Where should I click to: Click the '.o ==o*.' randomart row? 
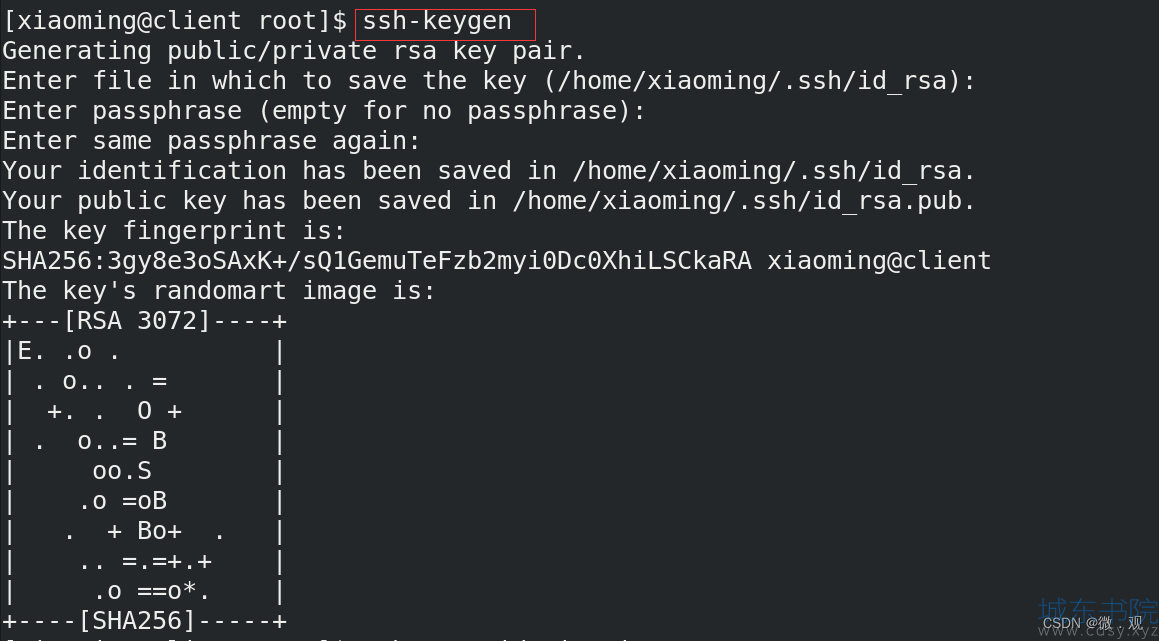click(x=145, y=591)
